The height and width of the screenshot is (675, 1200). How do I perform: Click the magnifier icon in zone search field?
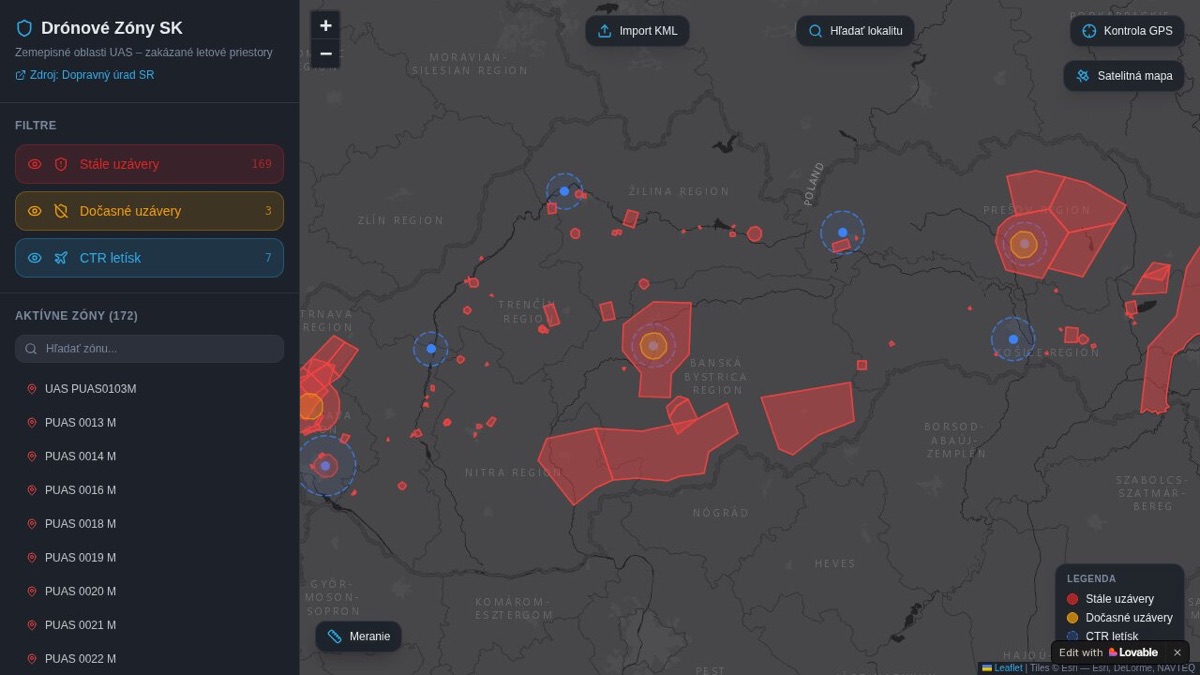31,349
